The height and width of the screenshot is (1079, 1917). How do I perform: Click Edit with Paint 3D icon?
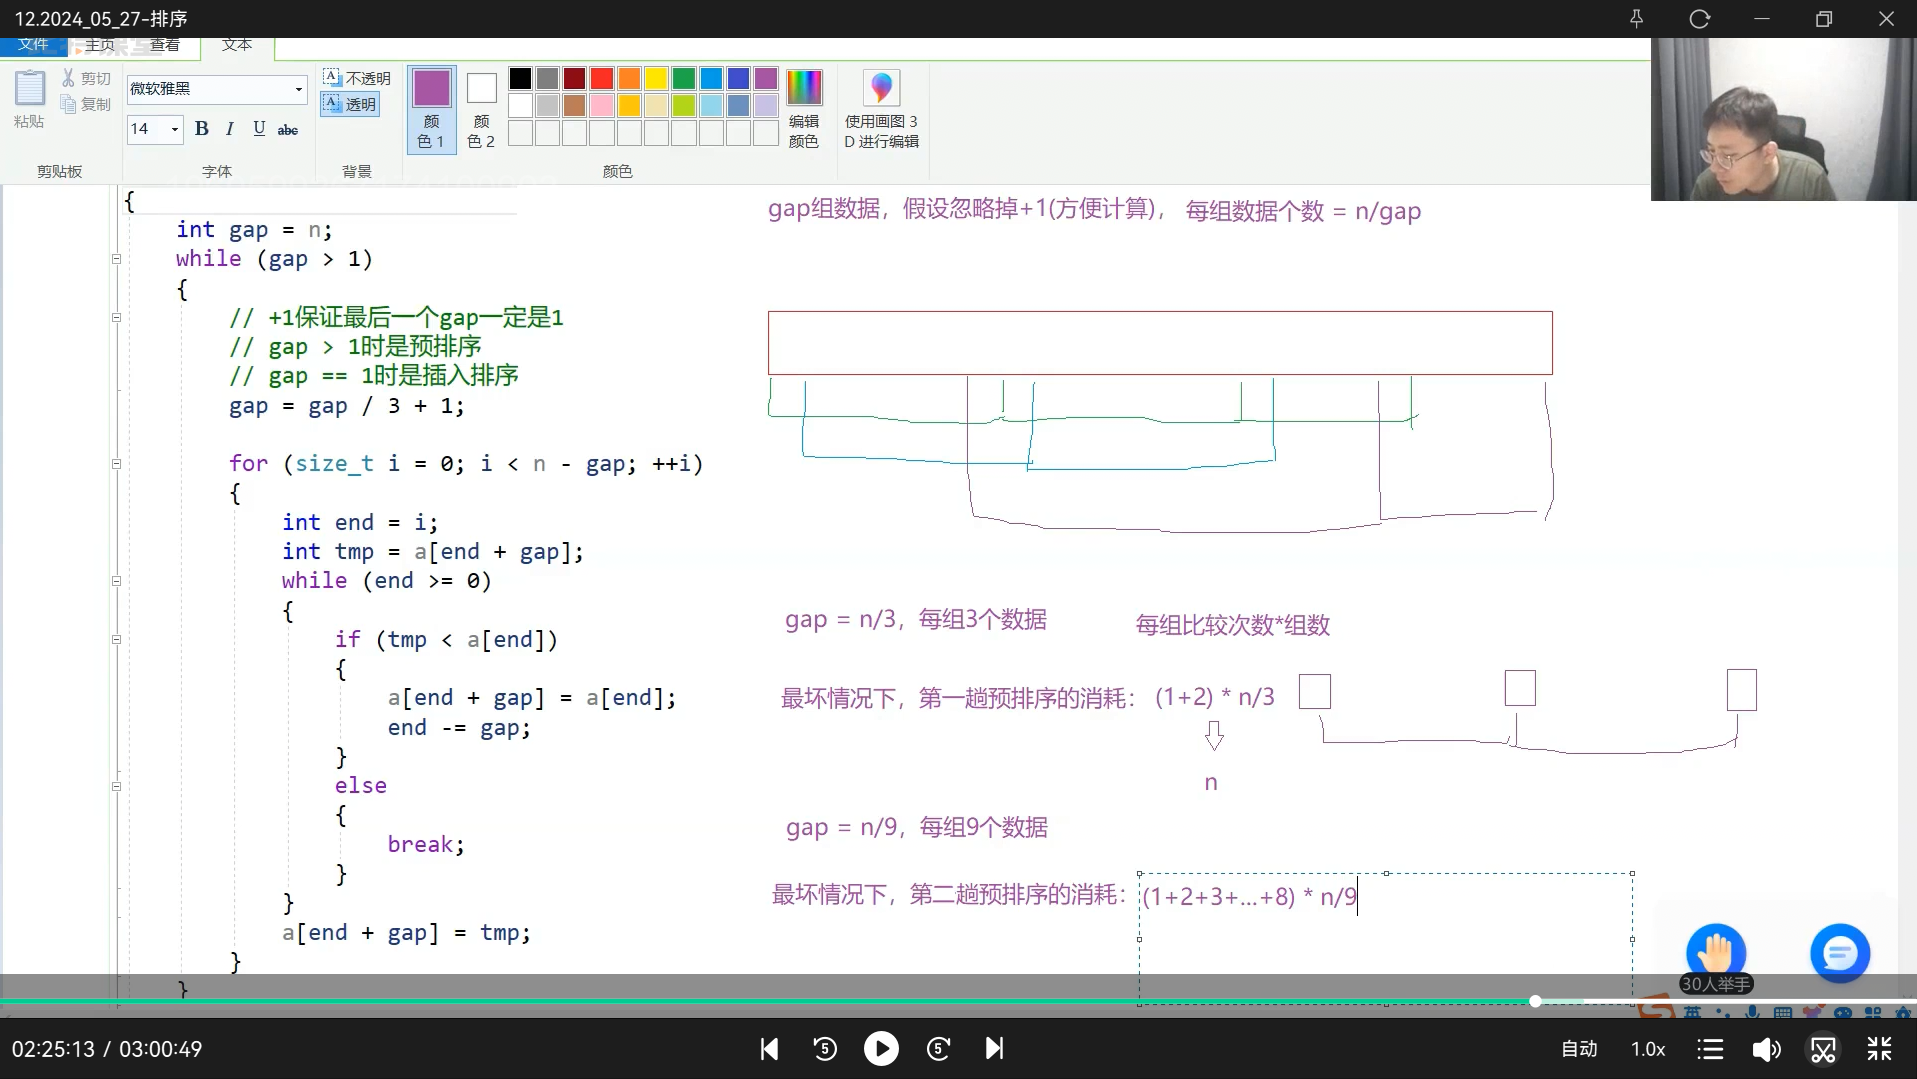tap(881, 109)
